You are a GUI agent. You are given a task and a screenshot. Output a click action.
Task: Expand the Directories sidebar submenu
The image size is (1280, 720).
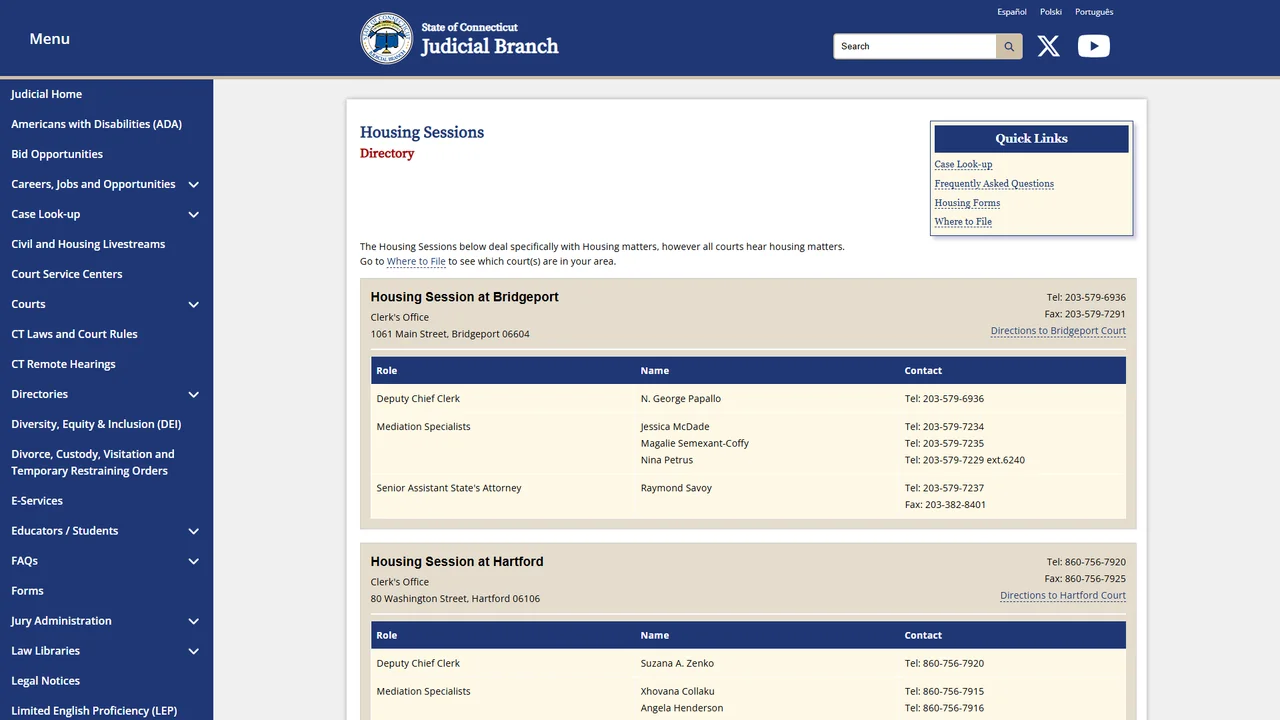pyautogui.click(x=194, y=394)
